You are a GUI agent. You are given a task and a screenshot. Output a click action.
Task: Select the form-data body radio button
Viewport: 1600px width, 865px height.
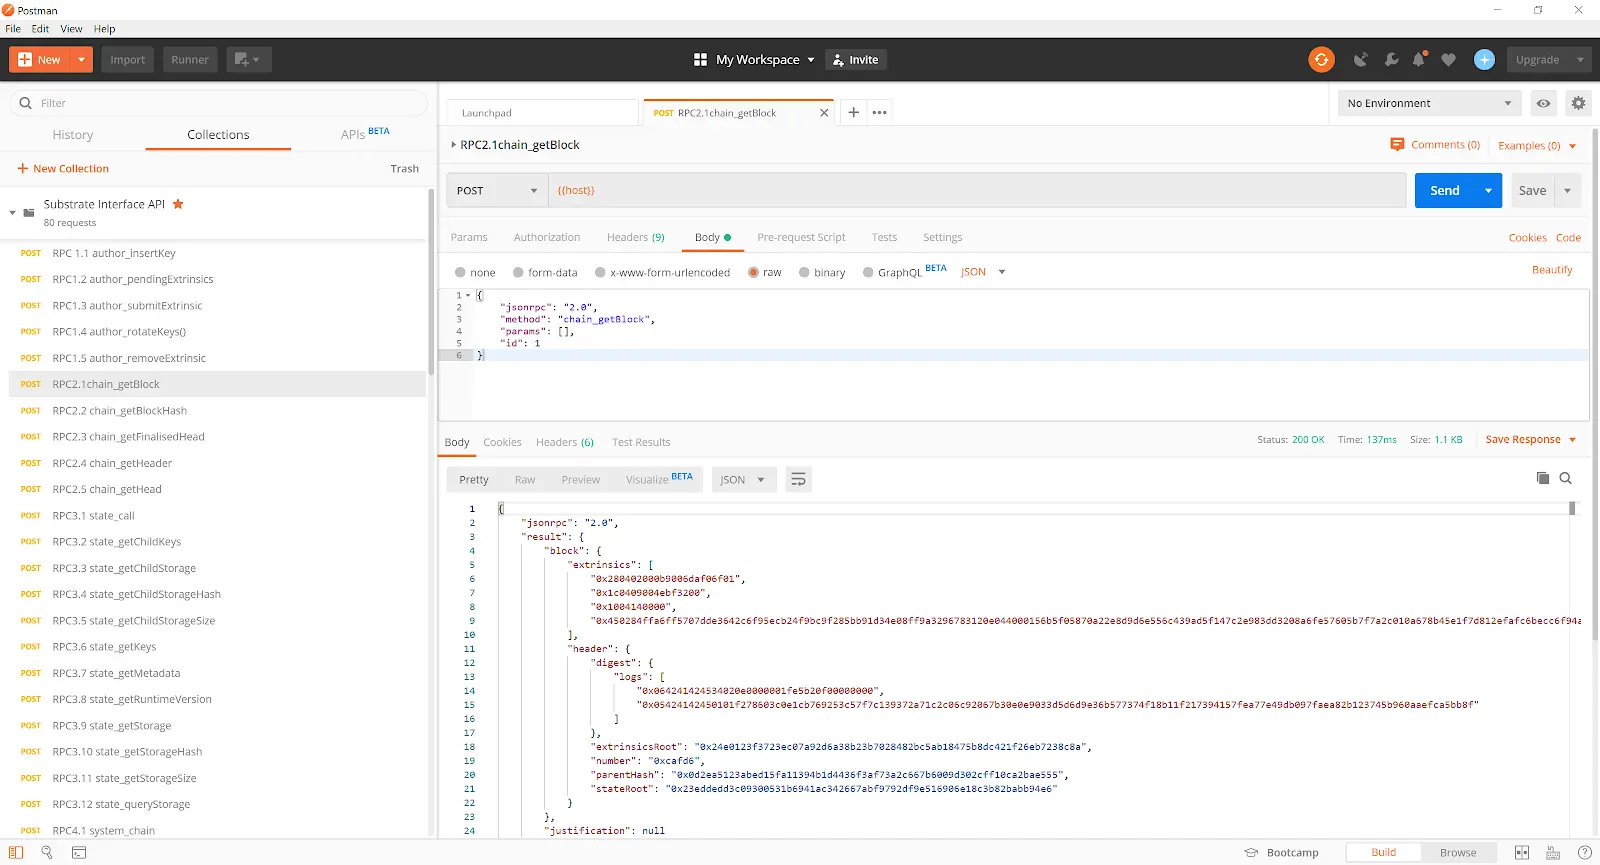[x=518, y=272]
